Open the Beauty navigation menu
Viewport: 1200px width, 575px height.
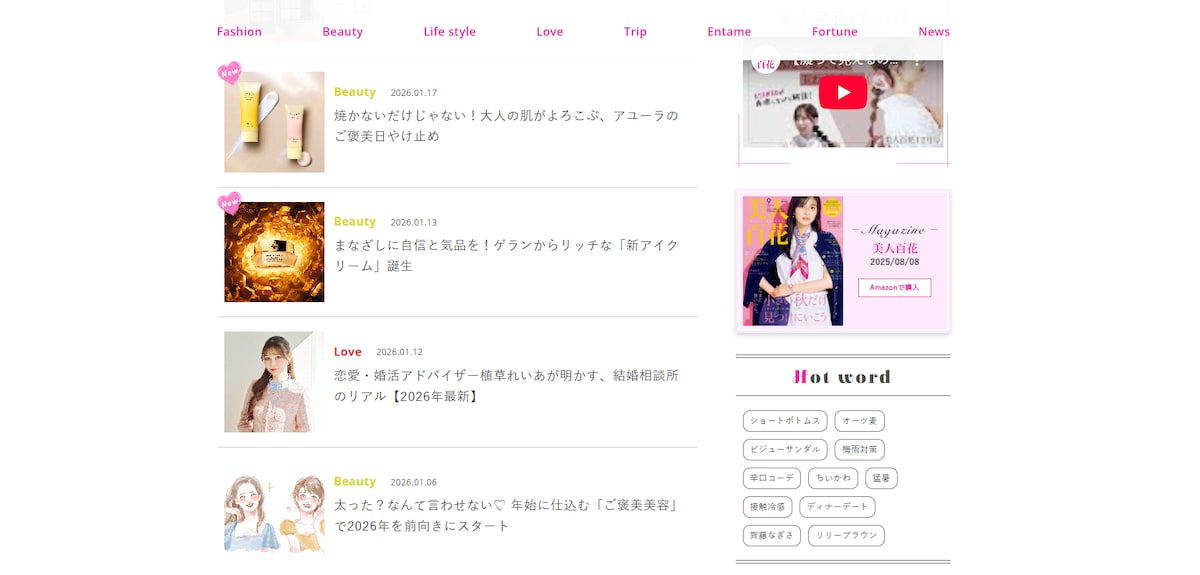click(342, 31)
